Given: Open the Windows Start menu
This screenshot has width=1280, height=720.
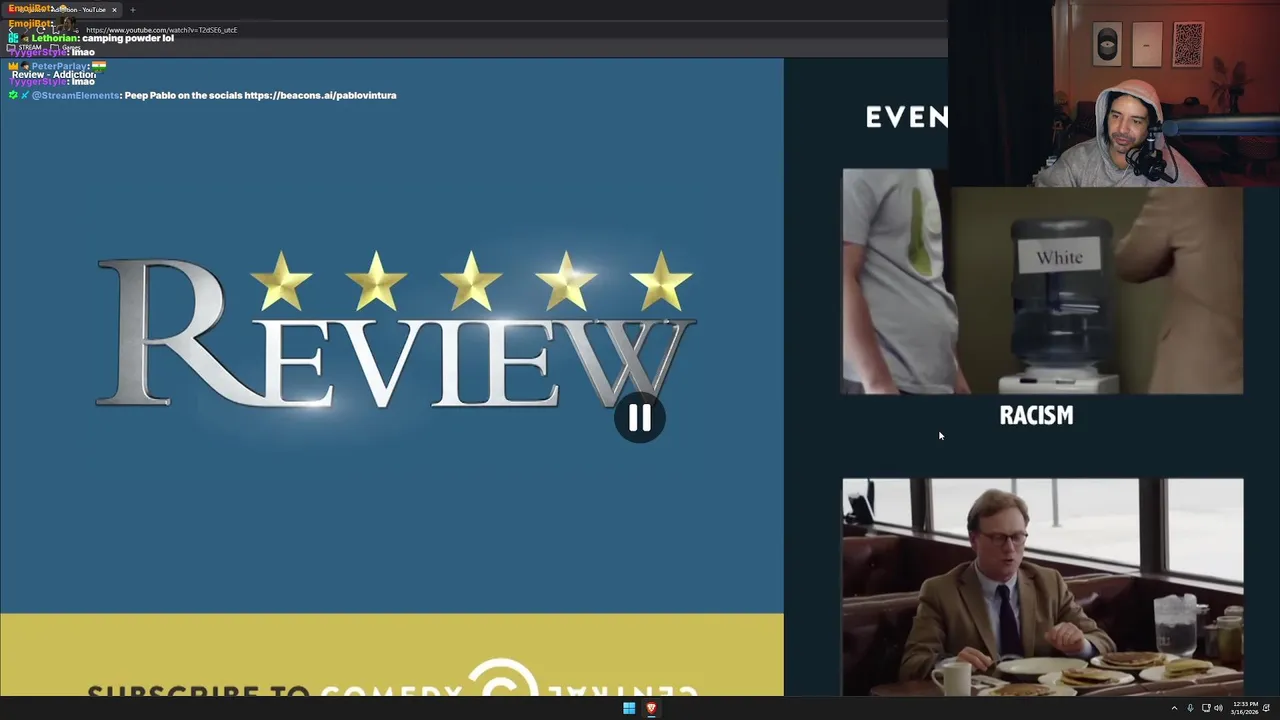Looking at the screenshot, I should (x=629, y=708).
